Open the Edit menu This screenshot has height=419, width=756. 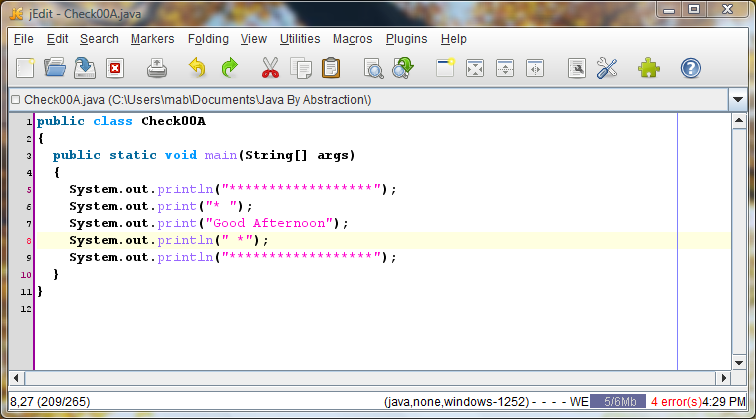(57, 39)
